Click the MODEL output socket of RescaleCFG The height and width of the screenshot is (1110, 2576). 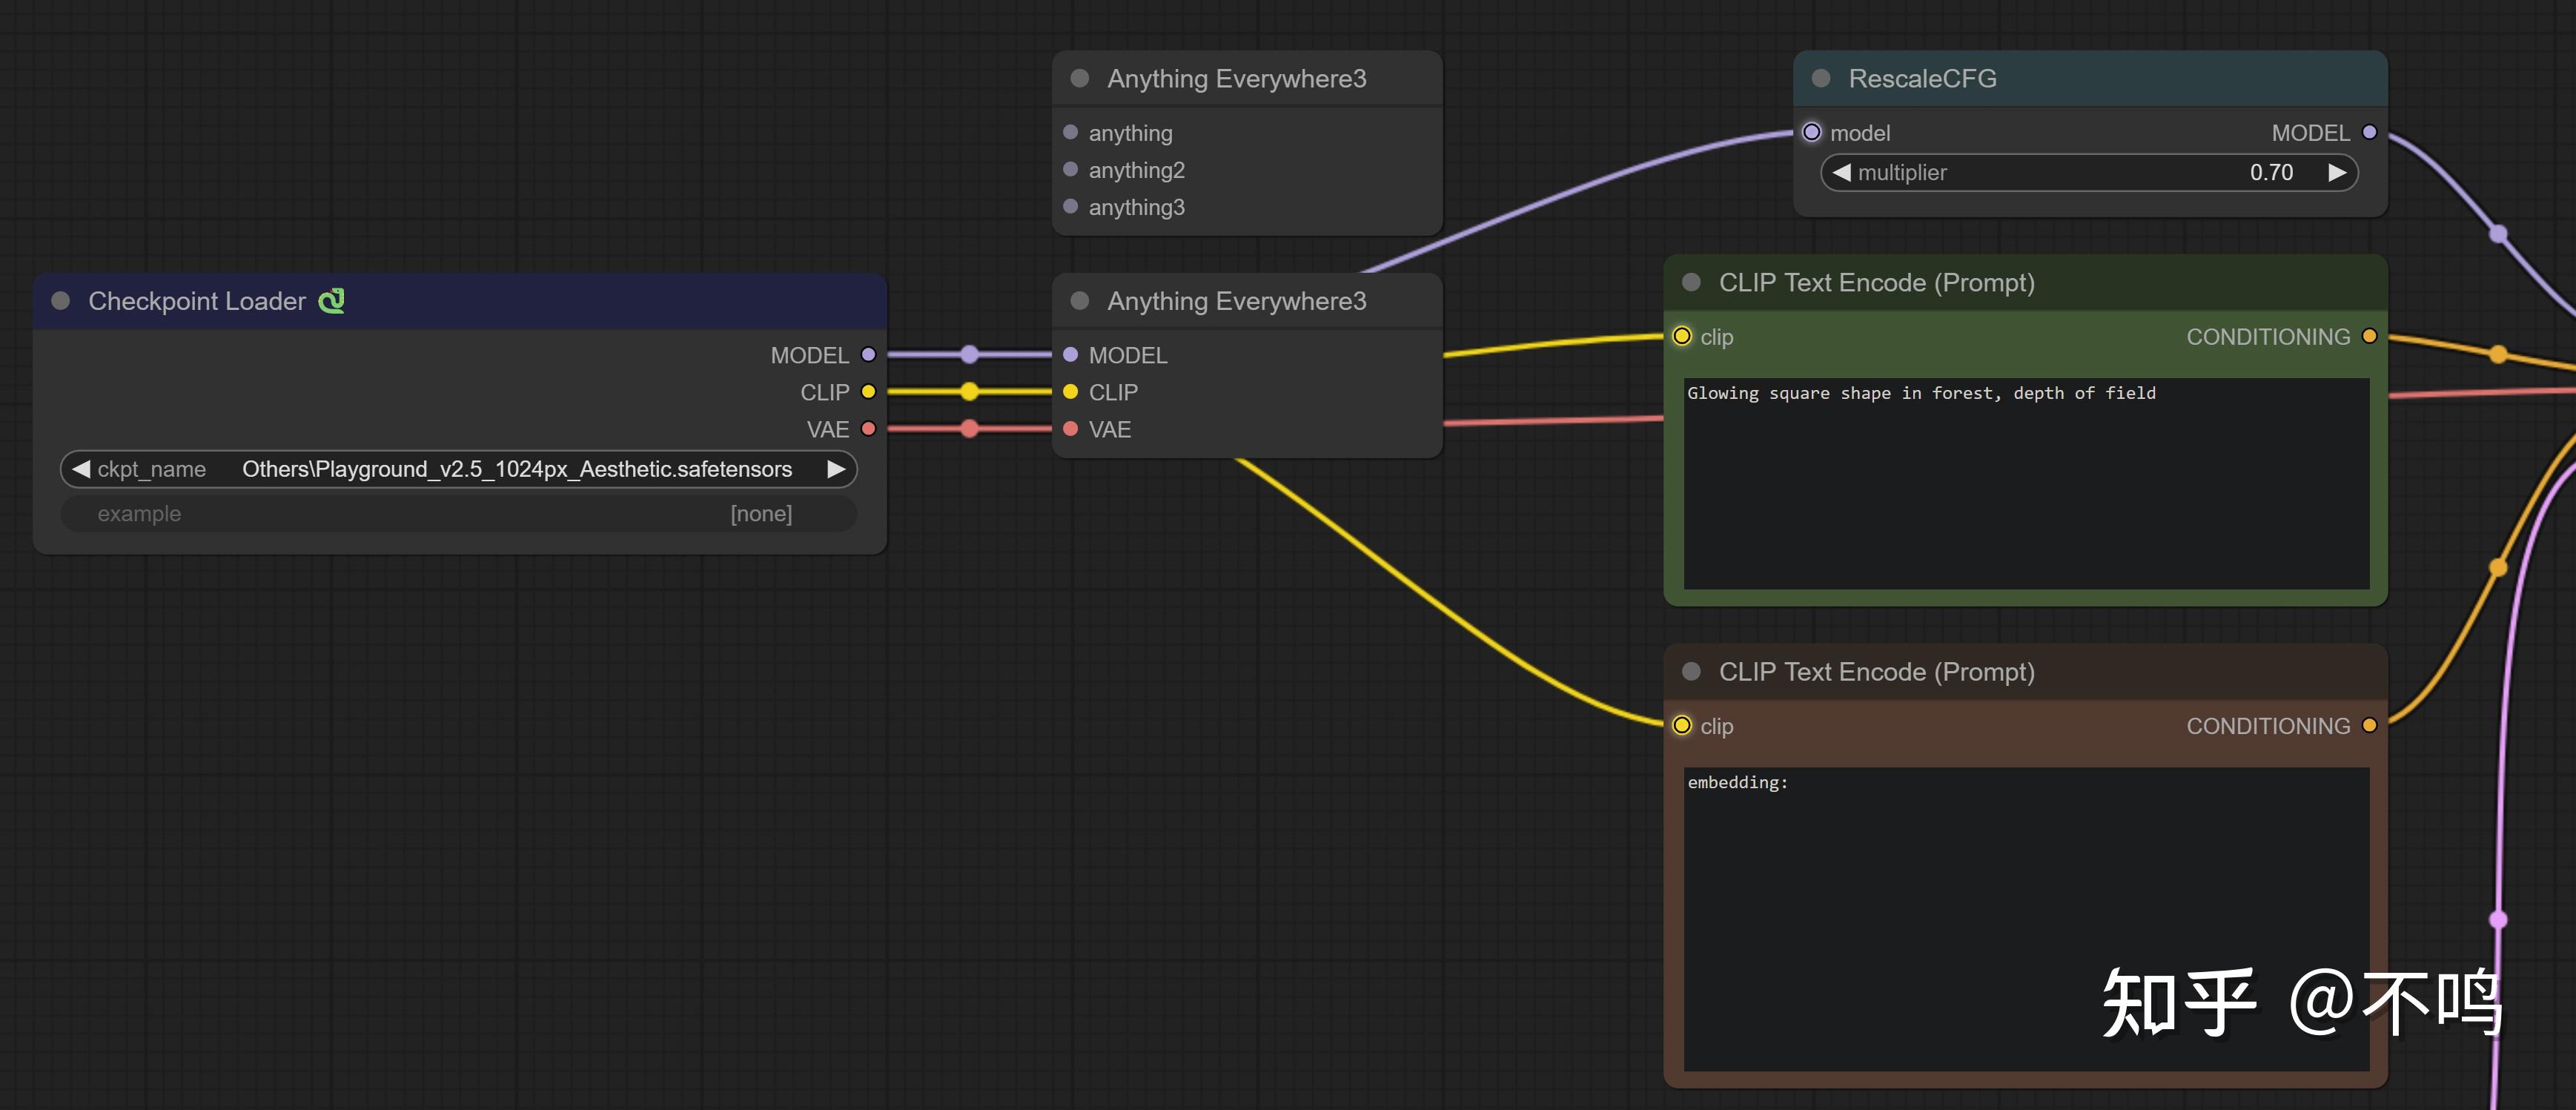click(2369, 132)
